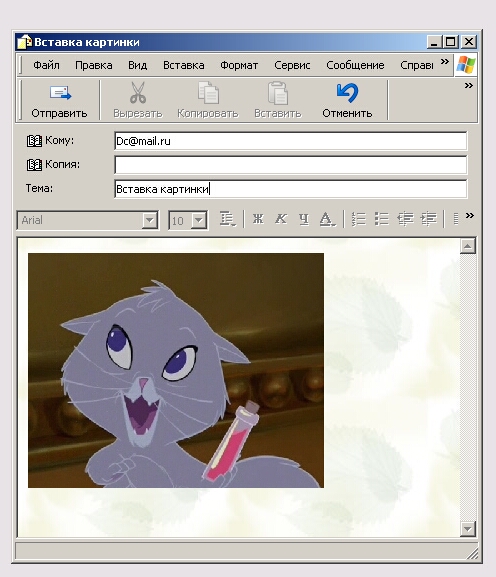This screenshot has width=496, height=577.
Task: Open the font size 10 dropdown
Action: coord(199,220)
